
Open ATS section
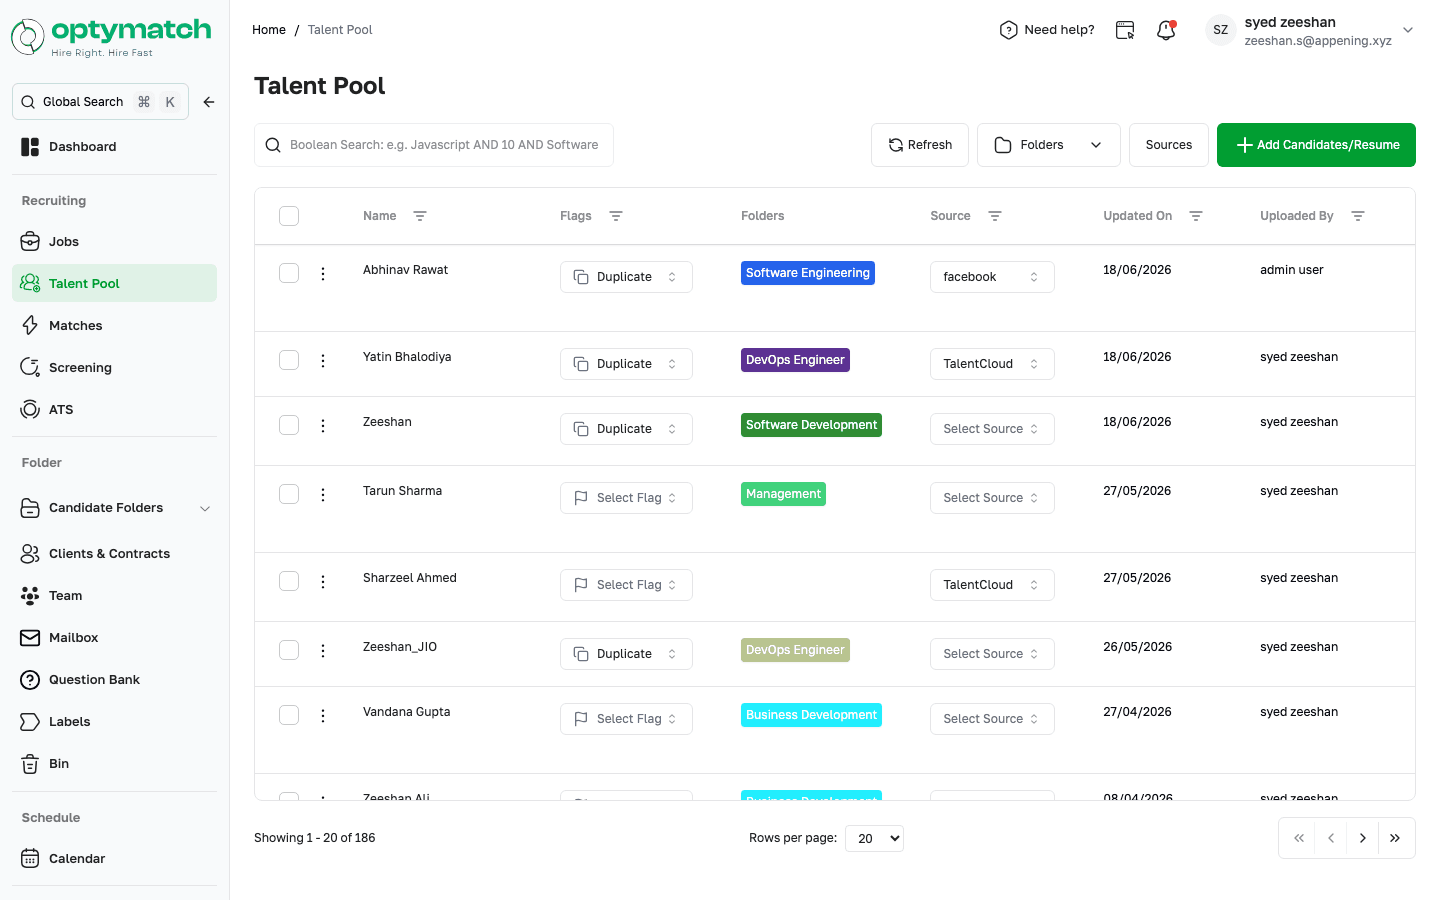click(x=114, y=409)
